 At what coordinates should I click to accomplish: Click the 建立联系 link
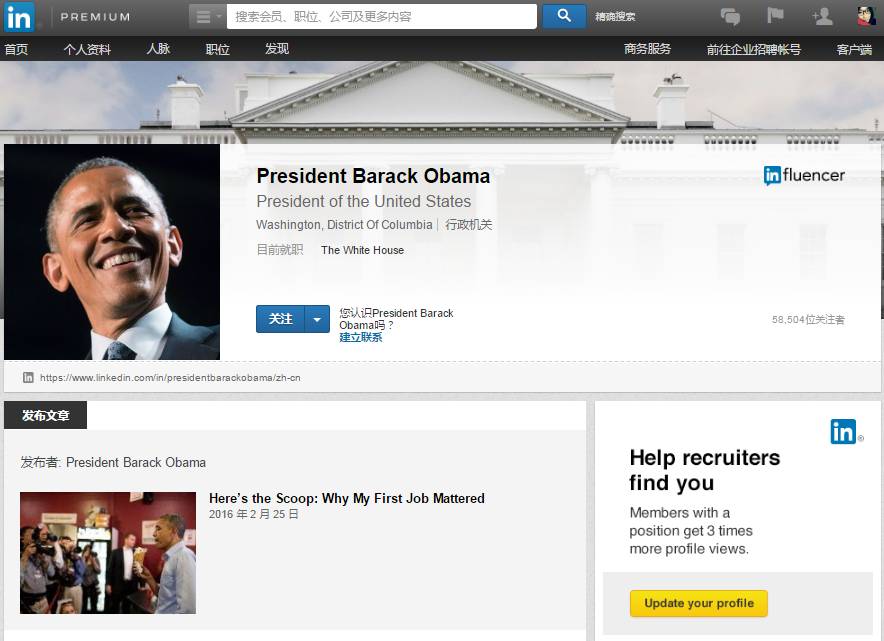(361, 337)
